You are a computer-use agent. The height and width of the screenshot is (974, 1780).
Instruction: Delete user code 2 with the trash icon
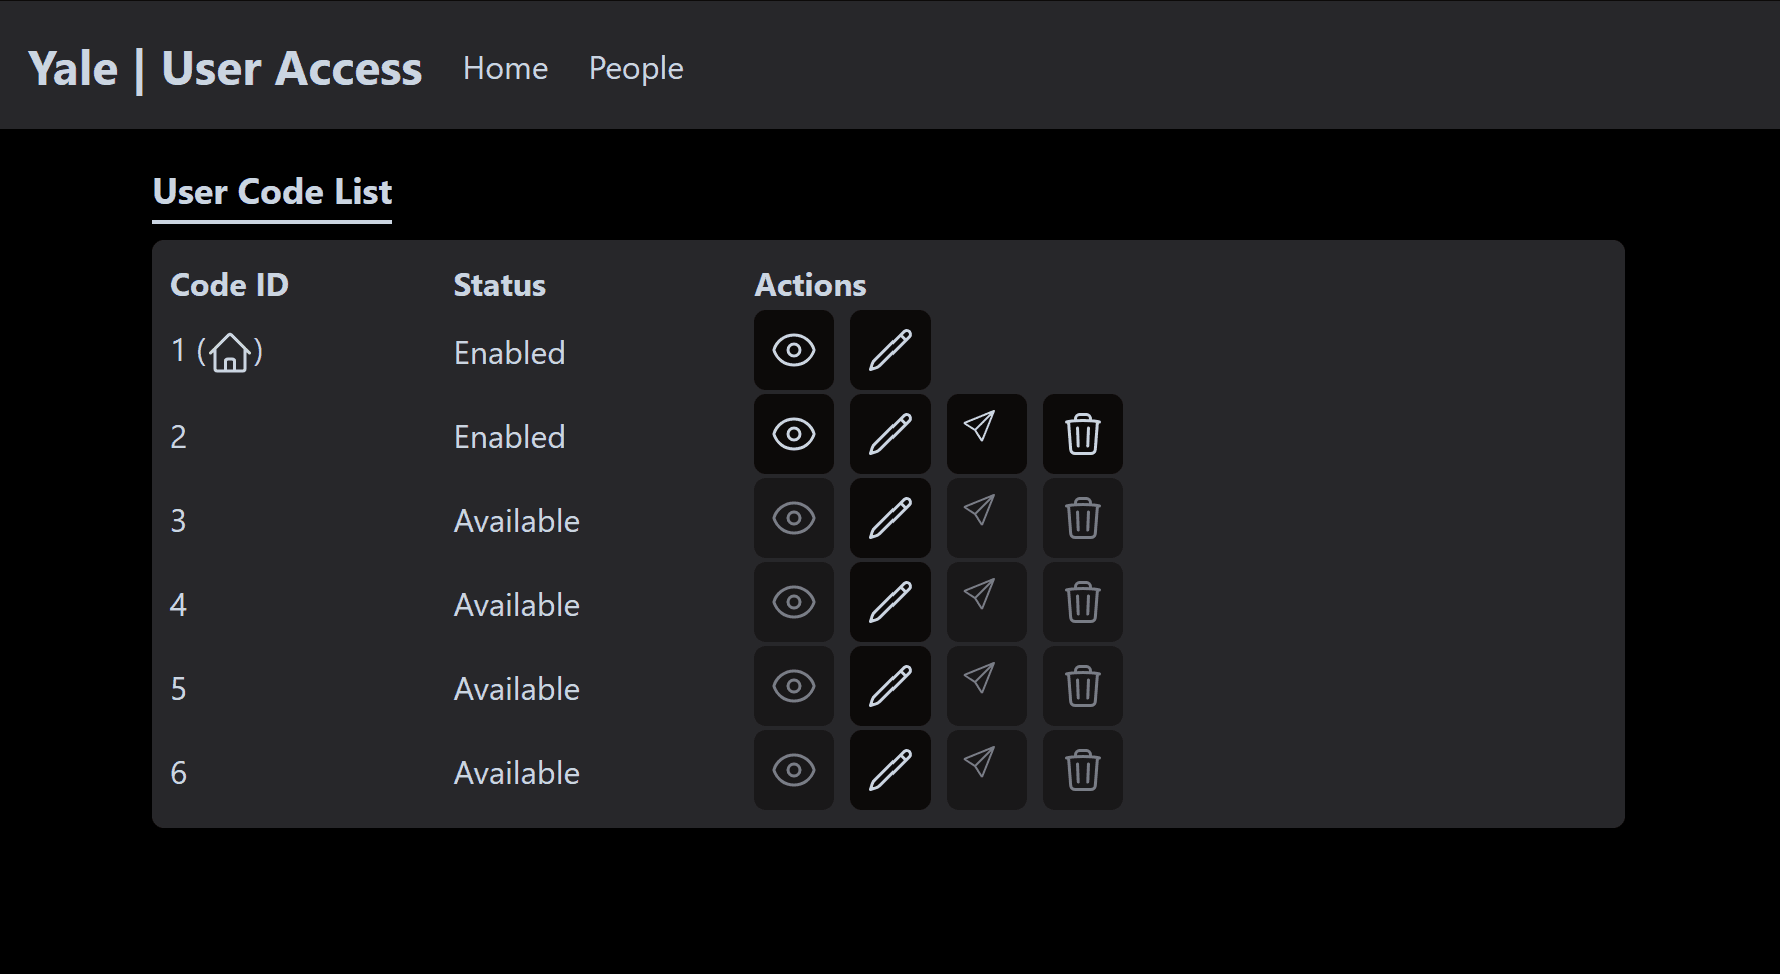(x=1081, y=434)
